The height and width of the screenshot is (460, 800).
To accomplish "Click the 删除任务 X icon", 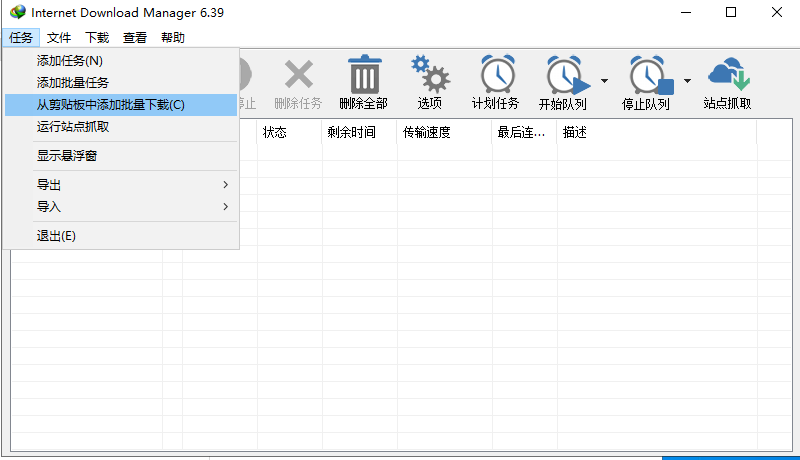I will coord(298,76).
